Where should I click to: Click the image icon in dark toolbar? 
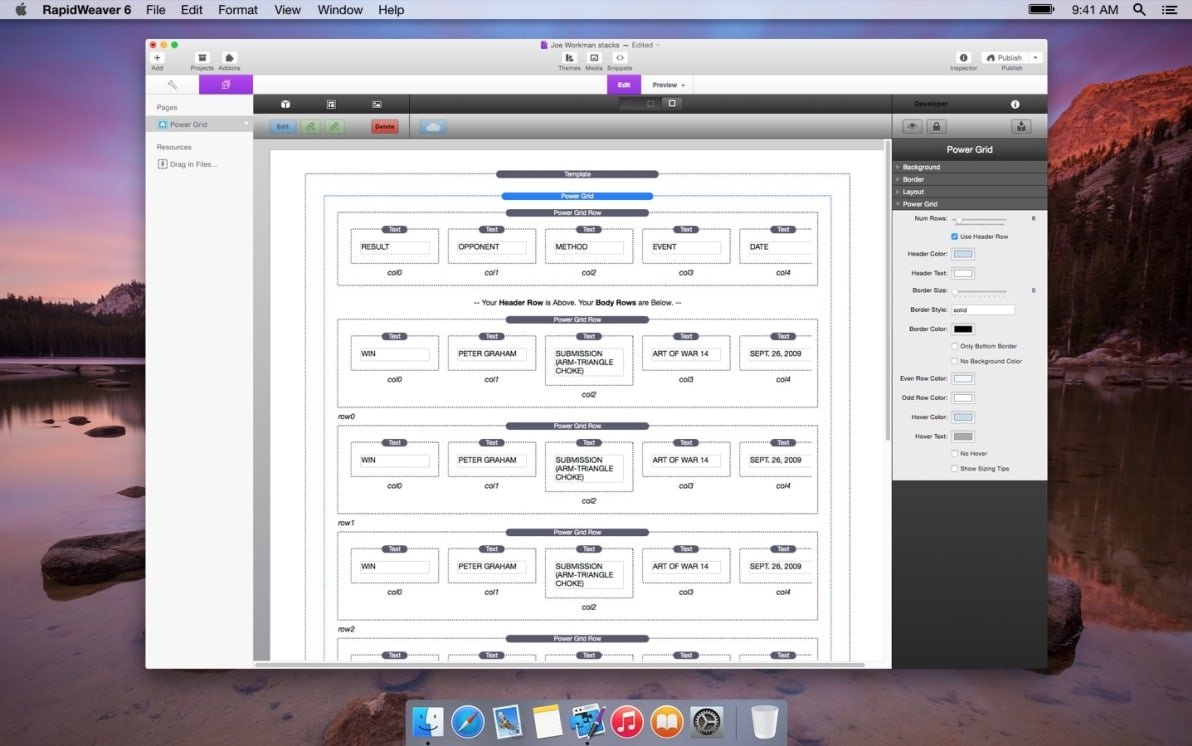[x=377, y=104]
